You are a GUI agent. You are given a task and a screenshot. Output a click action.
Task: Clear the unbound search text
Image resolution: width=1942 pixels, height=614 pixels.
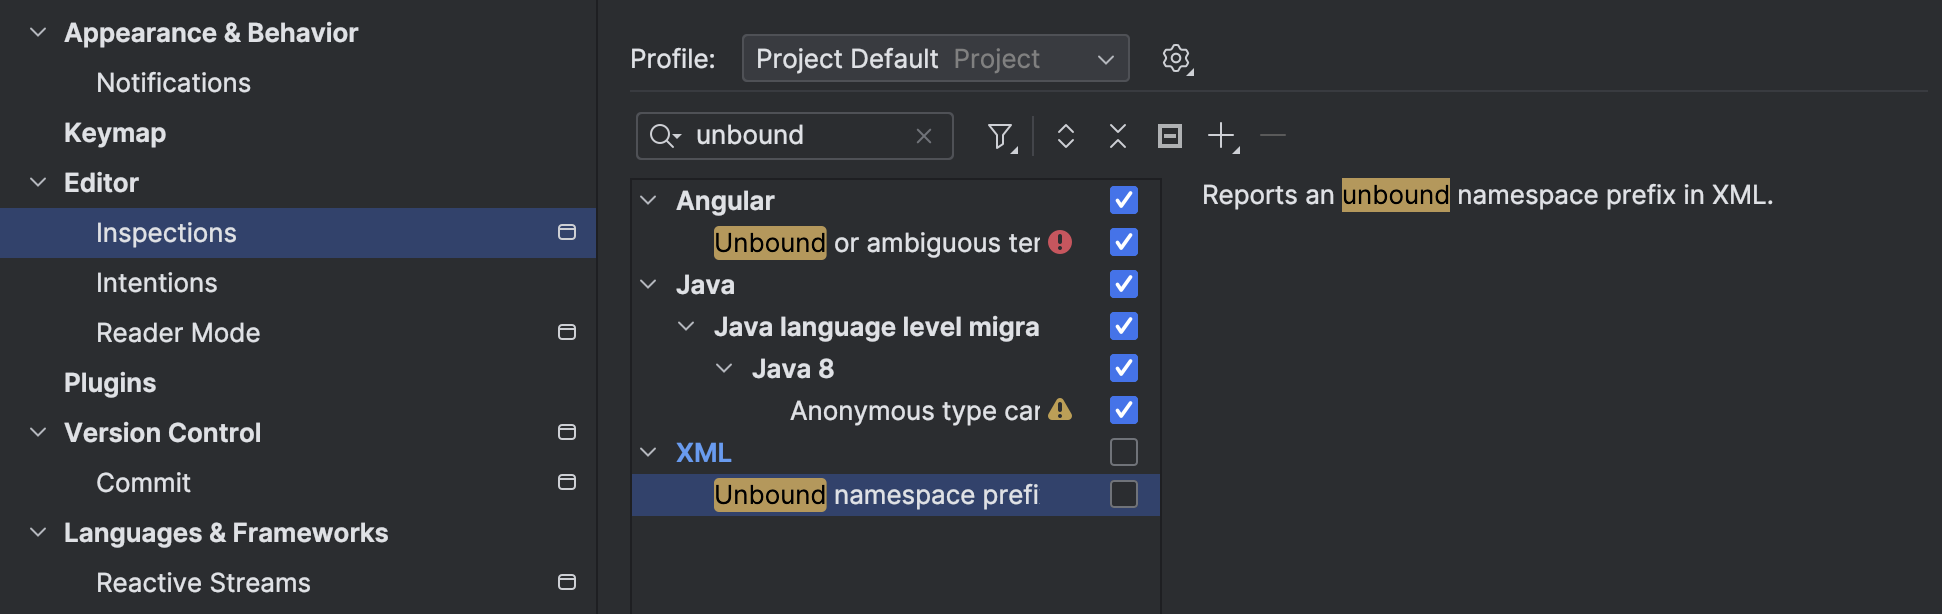pos(924,136)
